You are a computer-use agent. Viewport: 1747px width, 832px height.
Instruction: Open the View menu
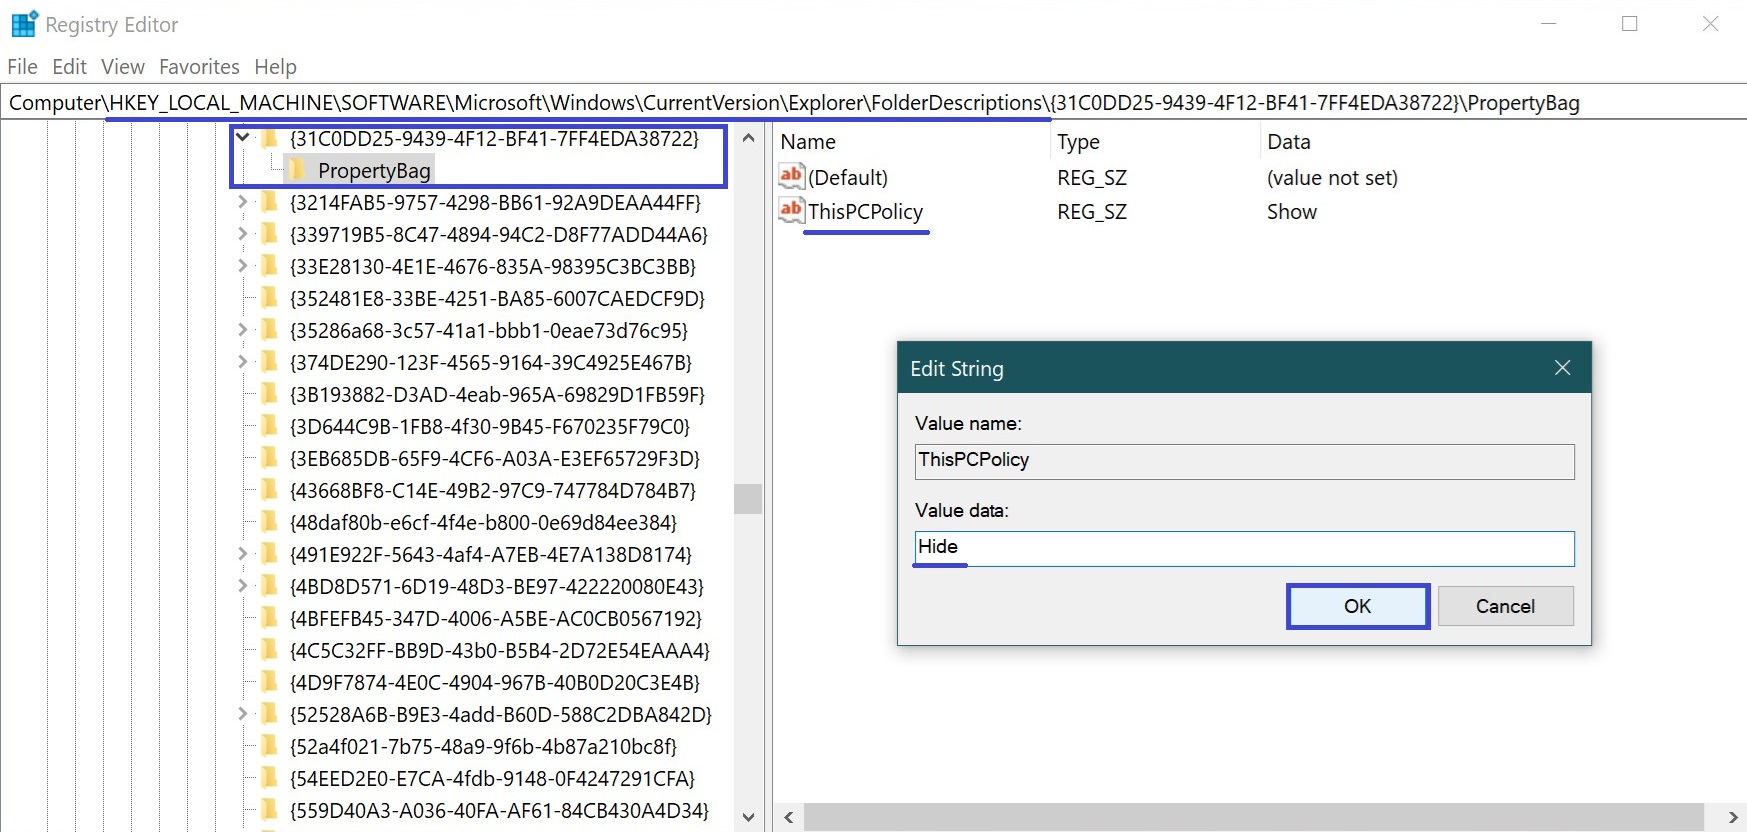pyautogui.click(x=123, y=67)
